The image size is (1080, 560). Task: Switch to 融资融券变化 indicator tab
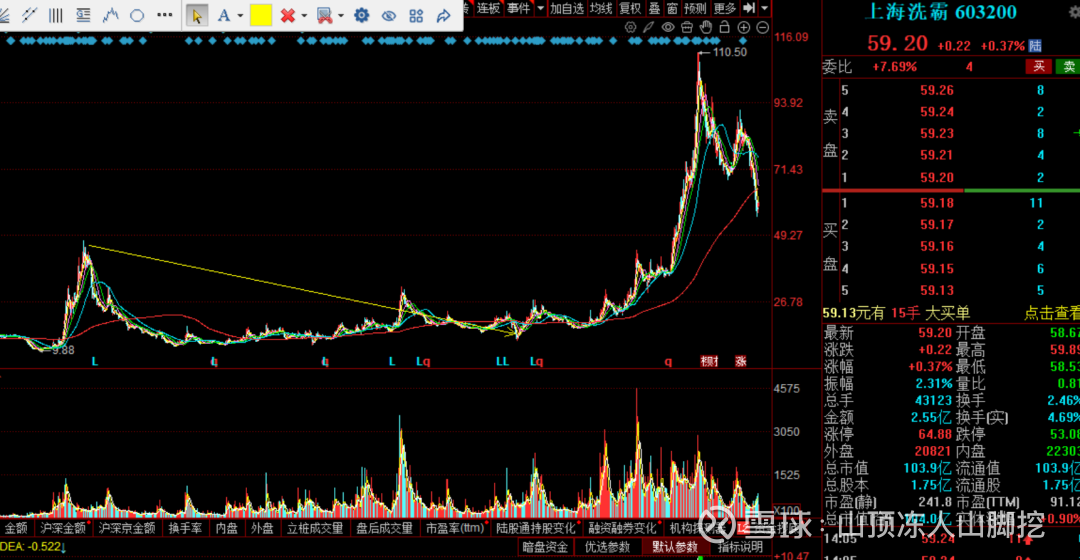tap(622, 528)
